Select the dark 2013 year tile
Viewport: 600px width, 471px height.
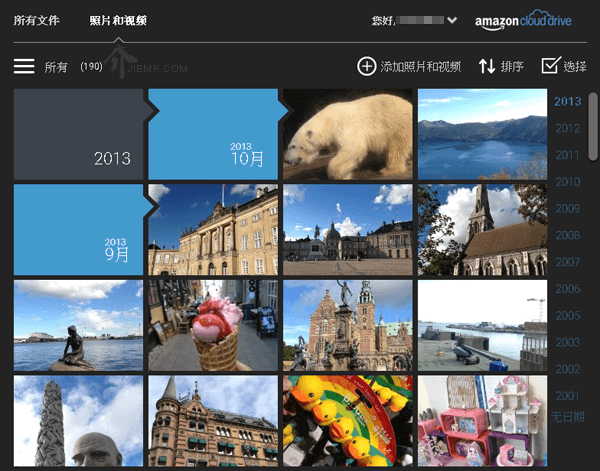[78, 134]
